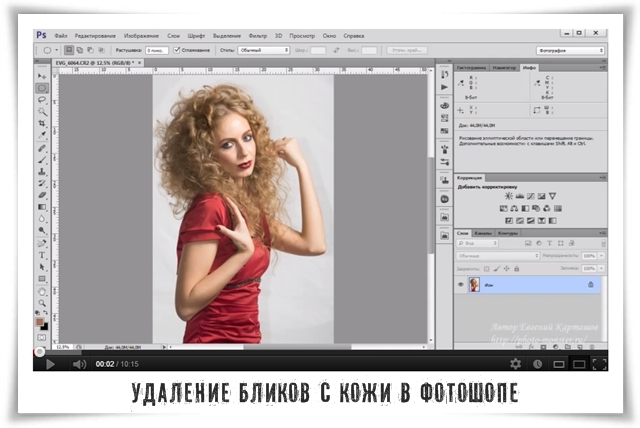The width and height of the screenshot is (640, 428).
Task: Switch to the Навигатор tab
Action: (504, 68)
